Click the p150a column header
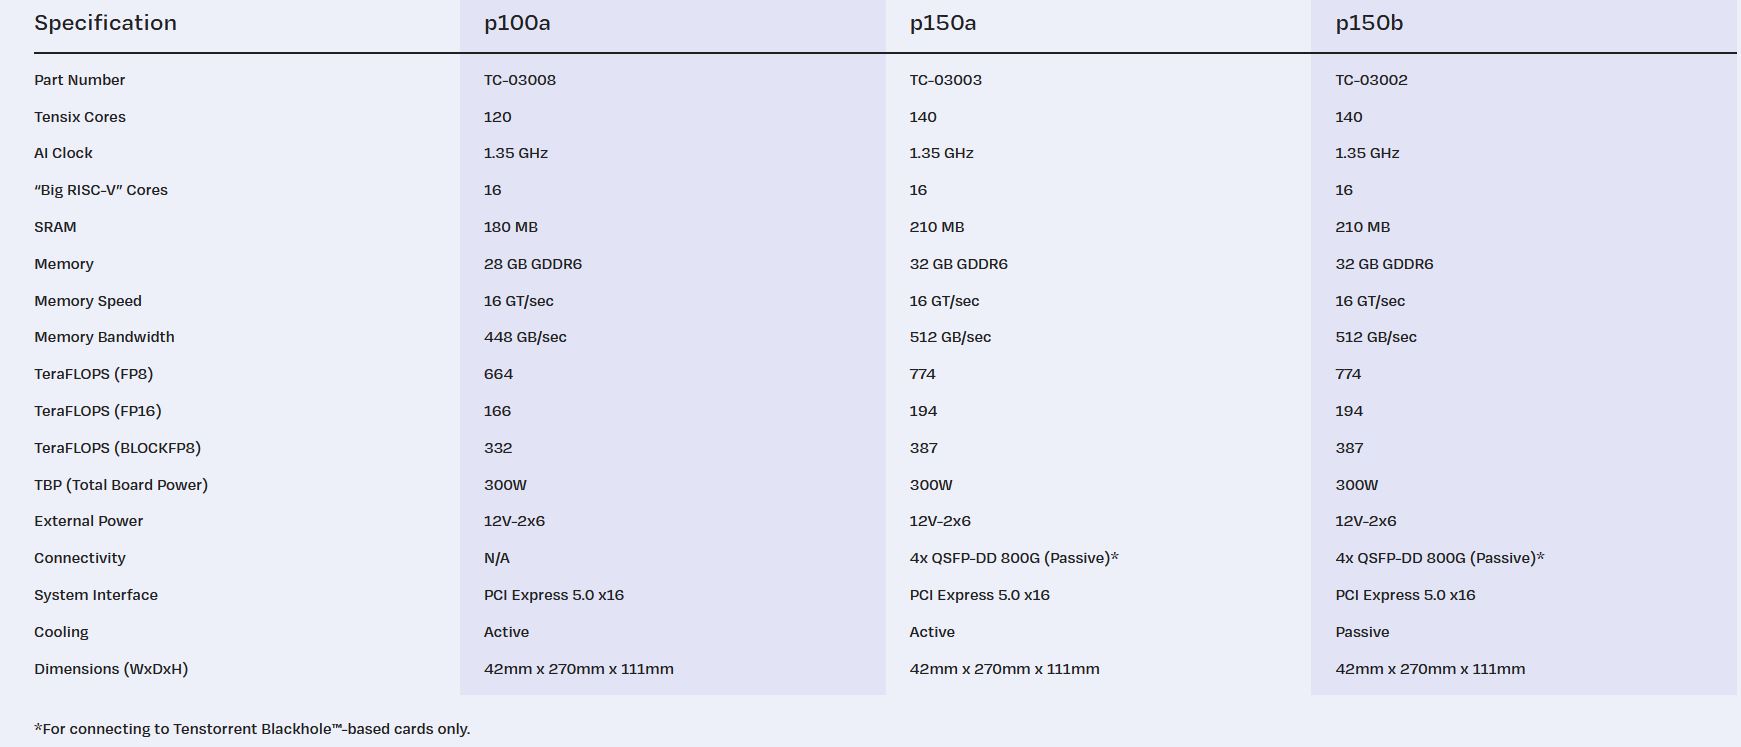Screen dimensions: 1741x747 click(942, 23)
